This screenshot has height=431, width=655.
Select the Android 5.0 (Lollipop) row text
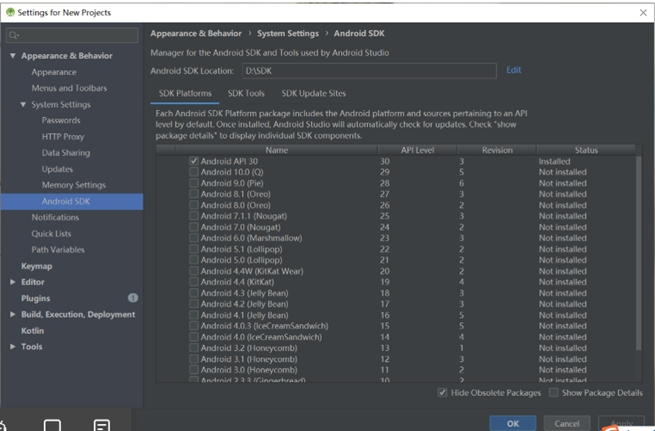241,260
